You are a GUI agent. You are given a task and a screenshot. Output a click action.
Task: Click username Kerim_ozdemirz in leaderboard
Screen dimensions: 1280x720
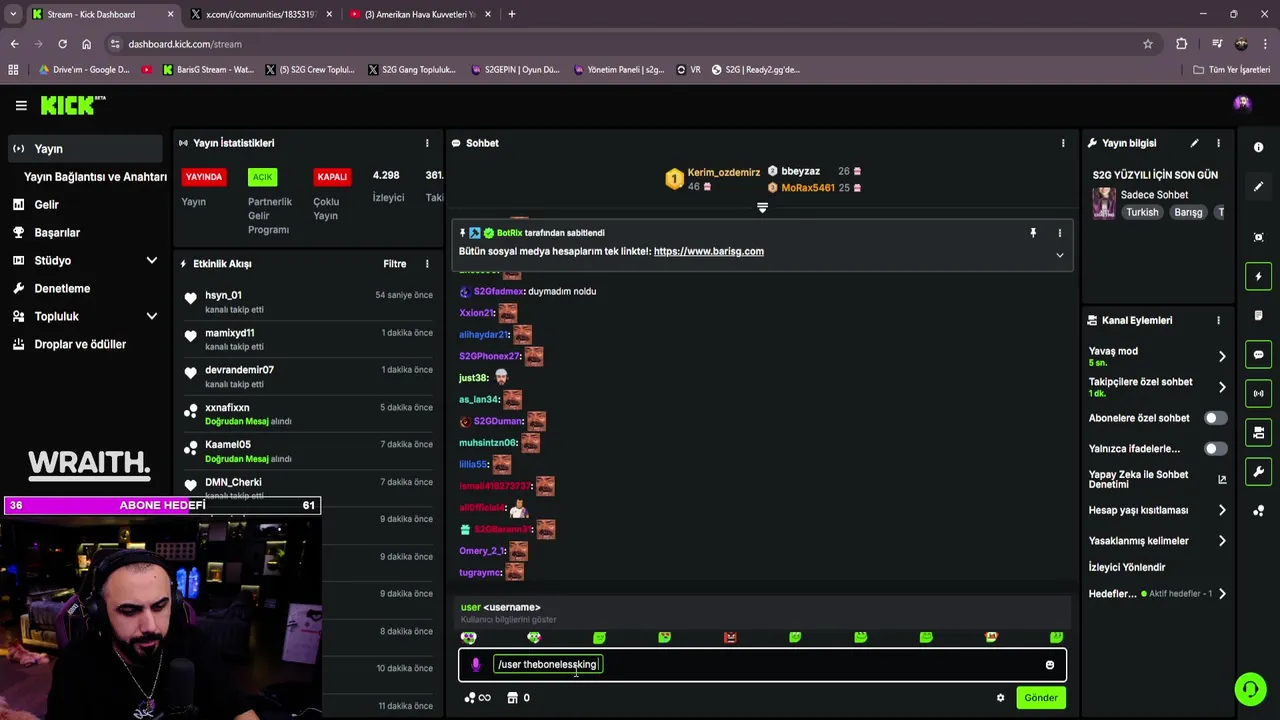tap(724, 173)
